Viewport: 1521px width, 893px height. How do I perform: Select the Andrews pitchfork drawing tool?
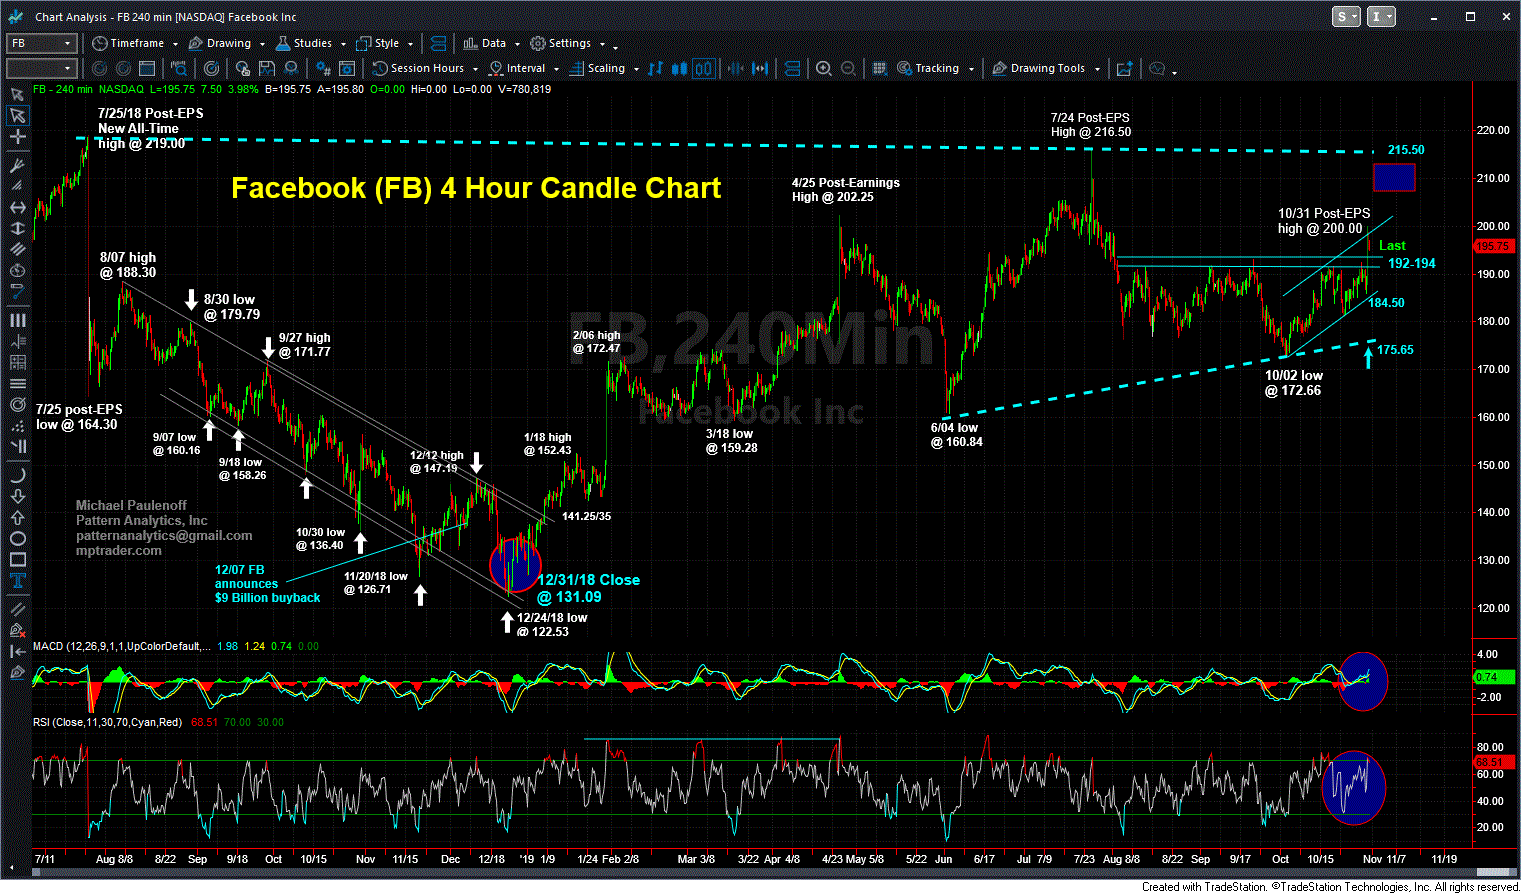[x=17, y=164]
